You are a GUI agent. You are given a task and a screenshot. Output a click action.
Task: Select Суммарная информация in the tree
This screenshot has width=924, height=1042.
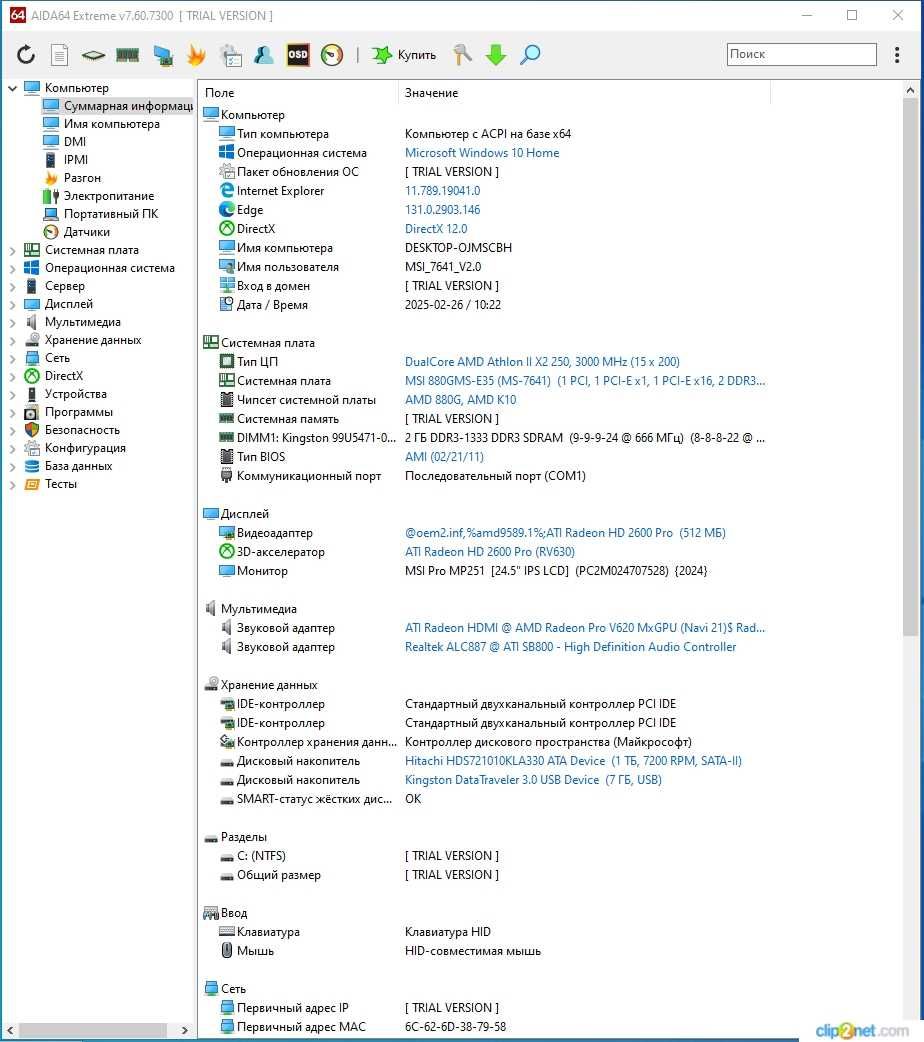click(118, 106)
